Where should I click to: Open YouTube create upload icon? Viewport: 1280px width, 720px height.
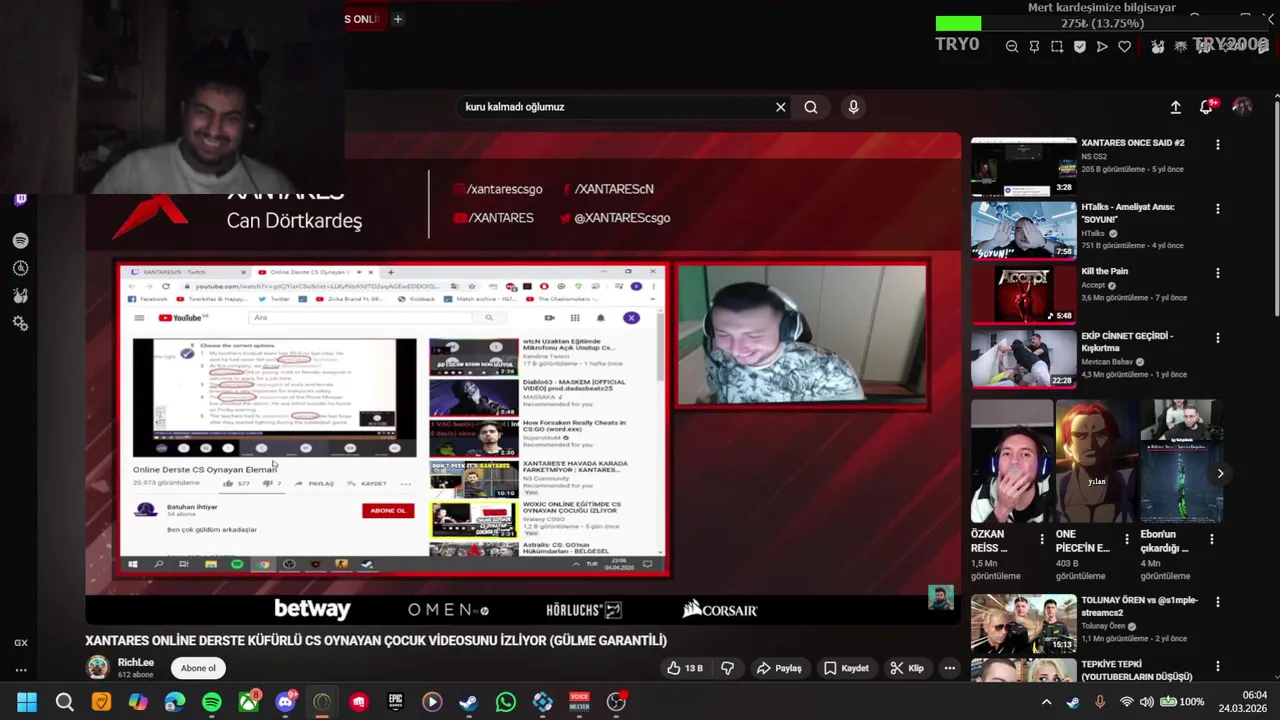point(1176,107)
